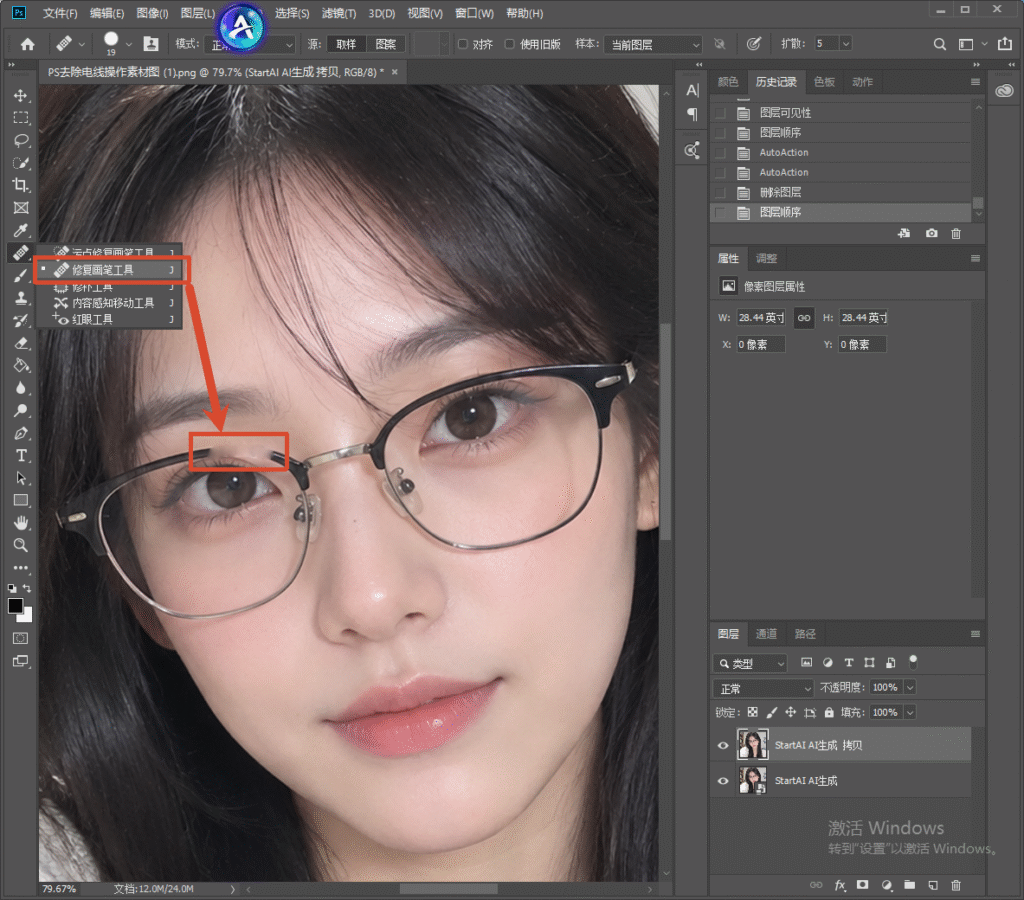Select the Move tool in toolbar
Image resolution: width=1024 pixels, height=900 pixels.
(x=21, y=95)
